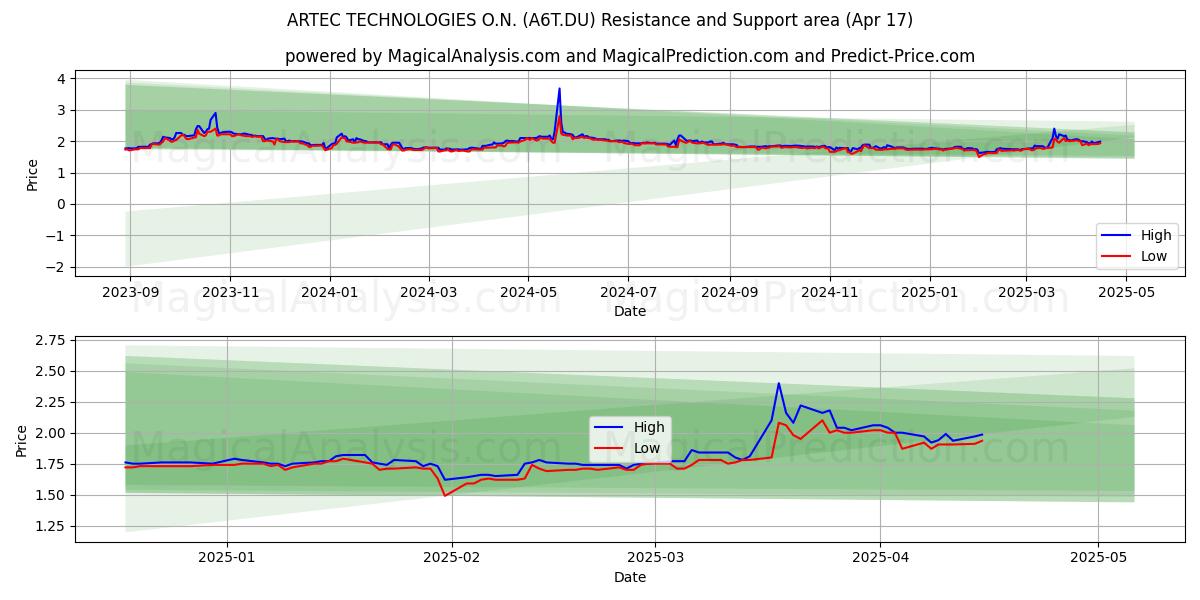Select the 2024-11 date tick label

pos(829,291)
